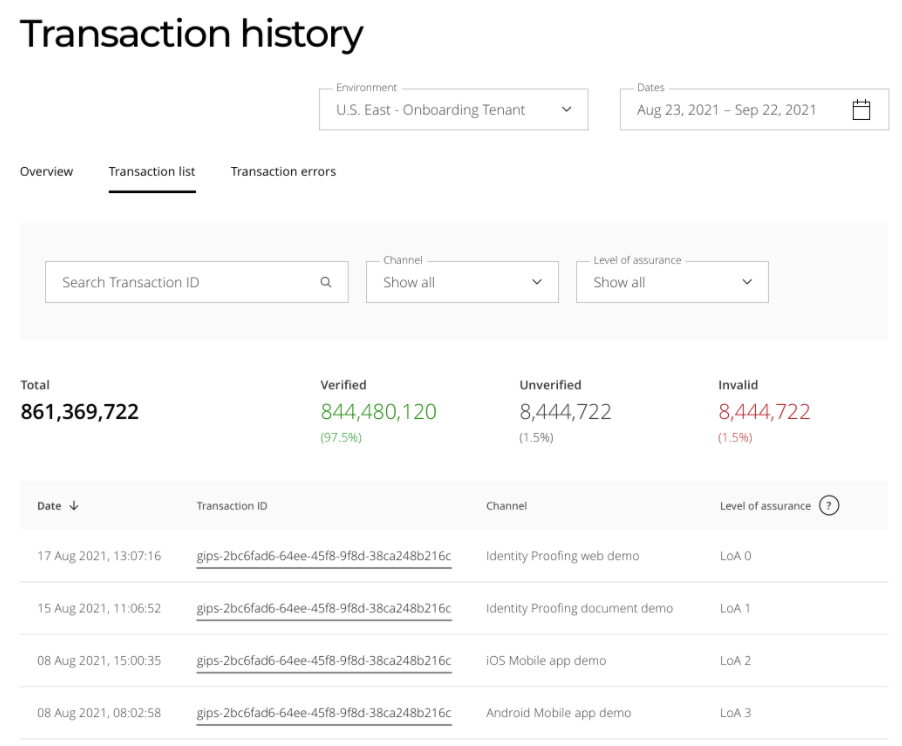Click the Verified count 844,480,120
The height and width of the screenshot is (746, 902).
(x=378, y=412)
